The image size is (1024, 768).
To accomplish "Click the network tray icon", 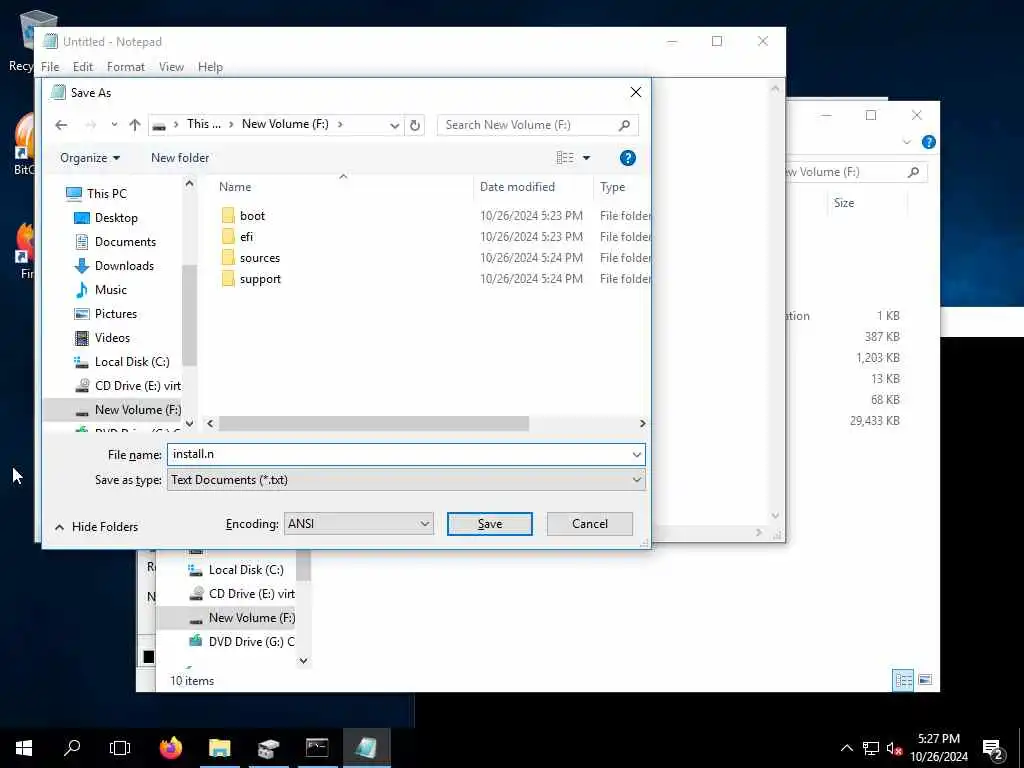I will (x=871, y=748).
